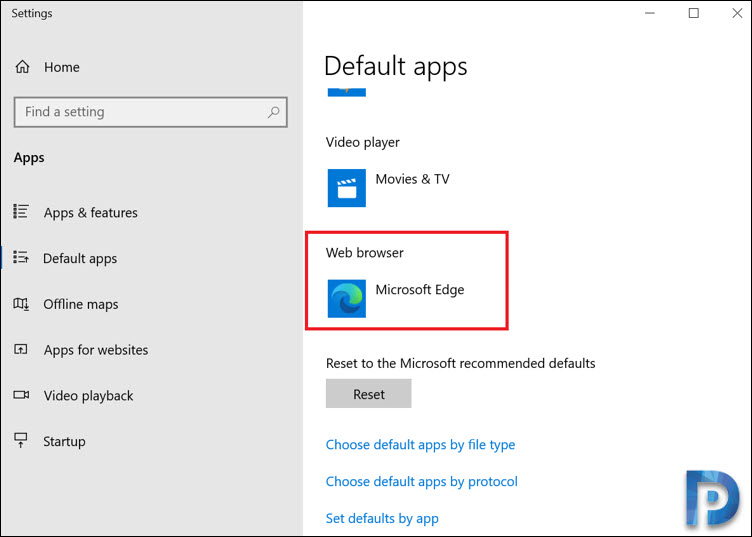The height and width of the screenshot is (537, 752).
Task: Click the Video player heading text
Action: point(363,142)
